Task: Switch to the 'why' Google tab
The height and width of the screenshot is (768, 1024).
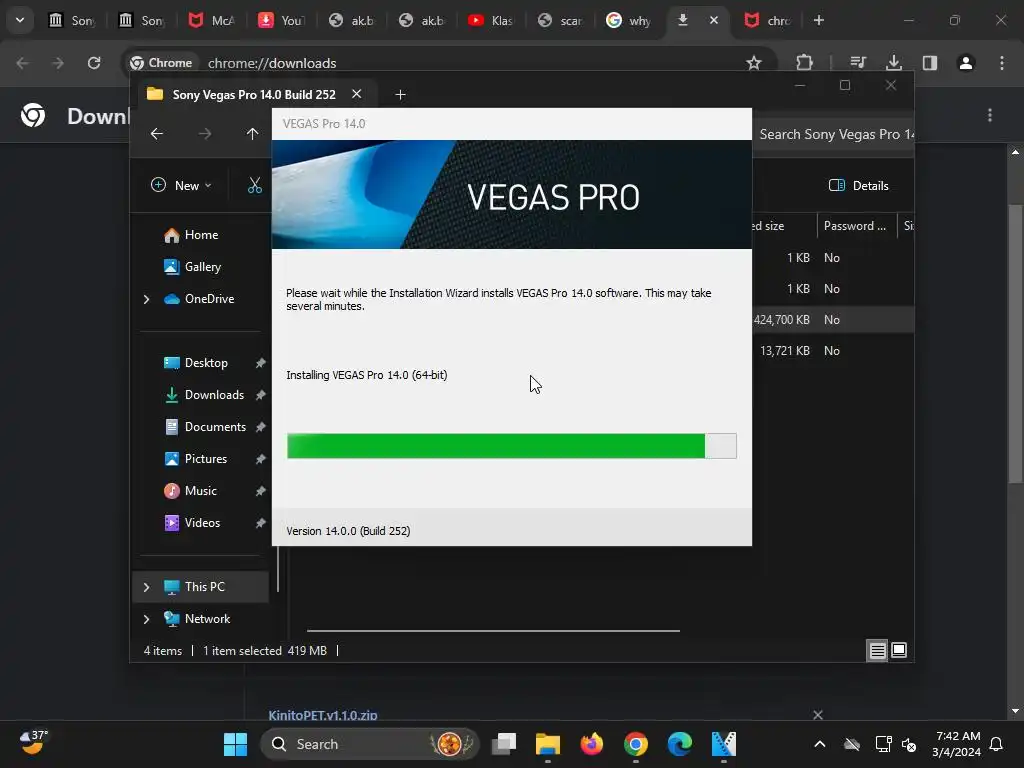Action: coord(628,20)
